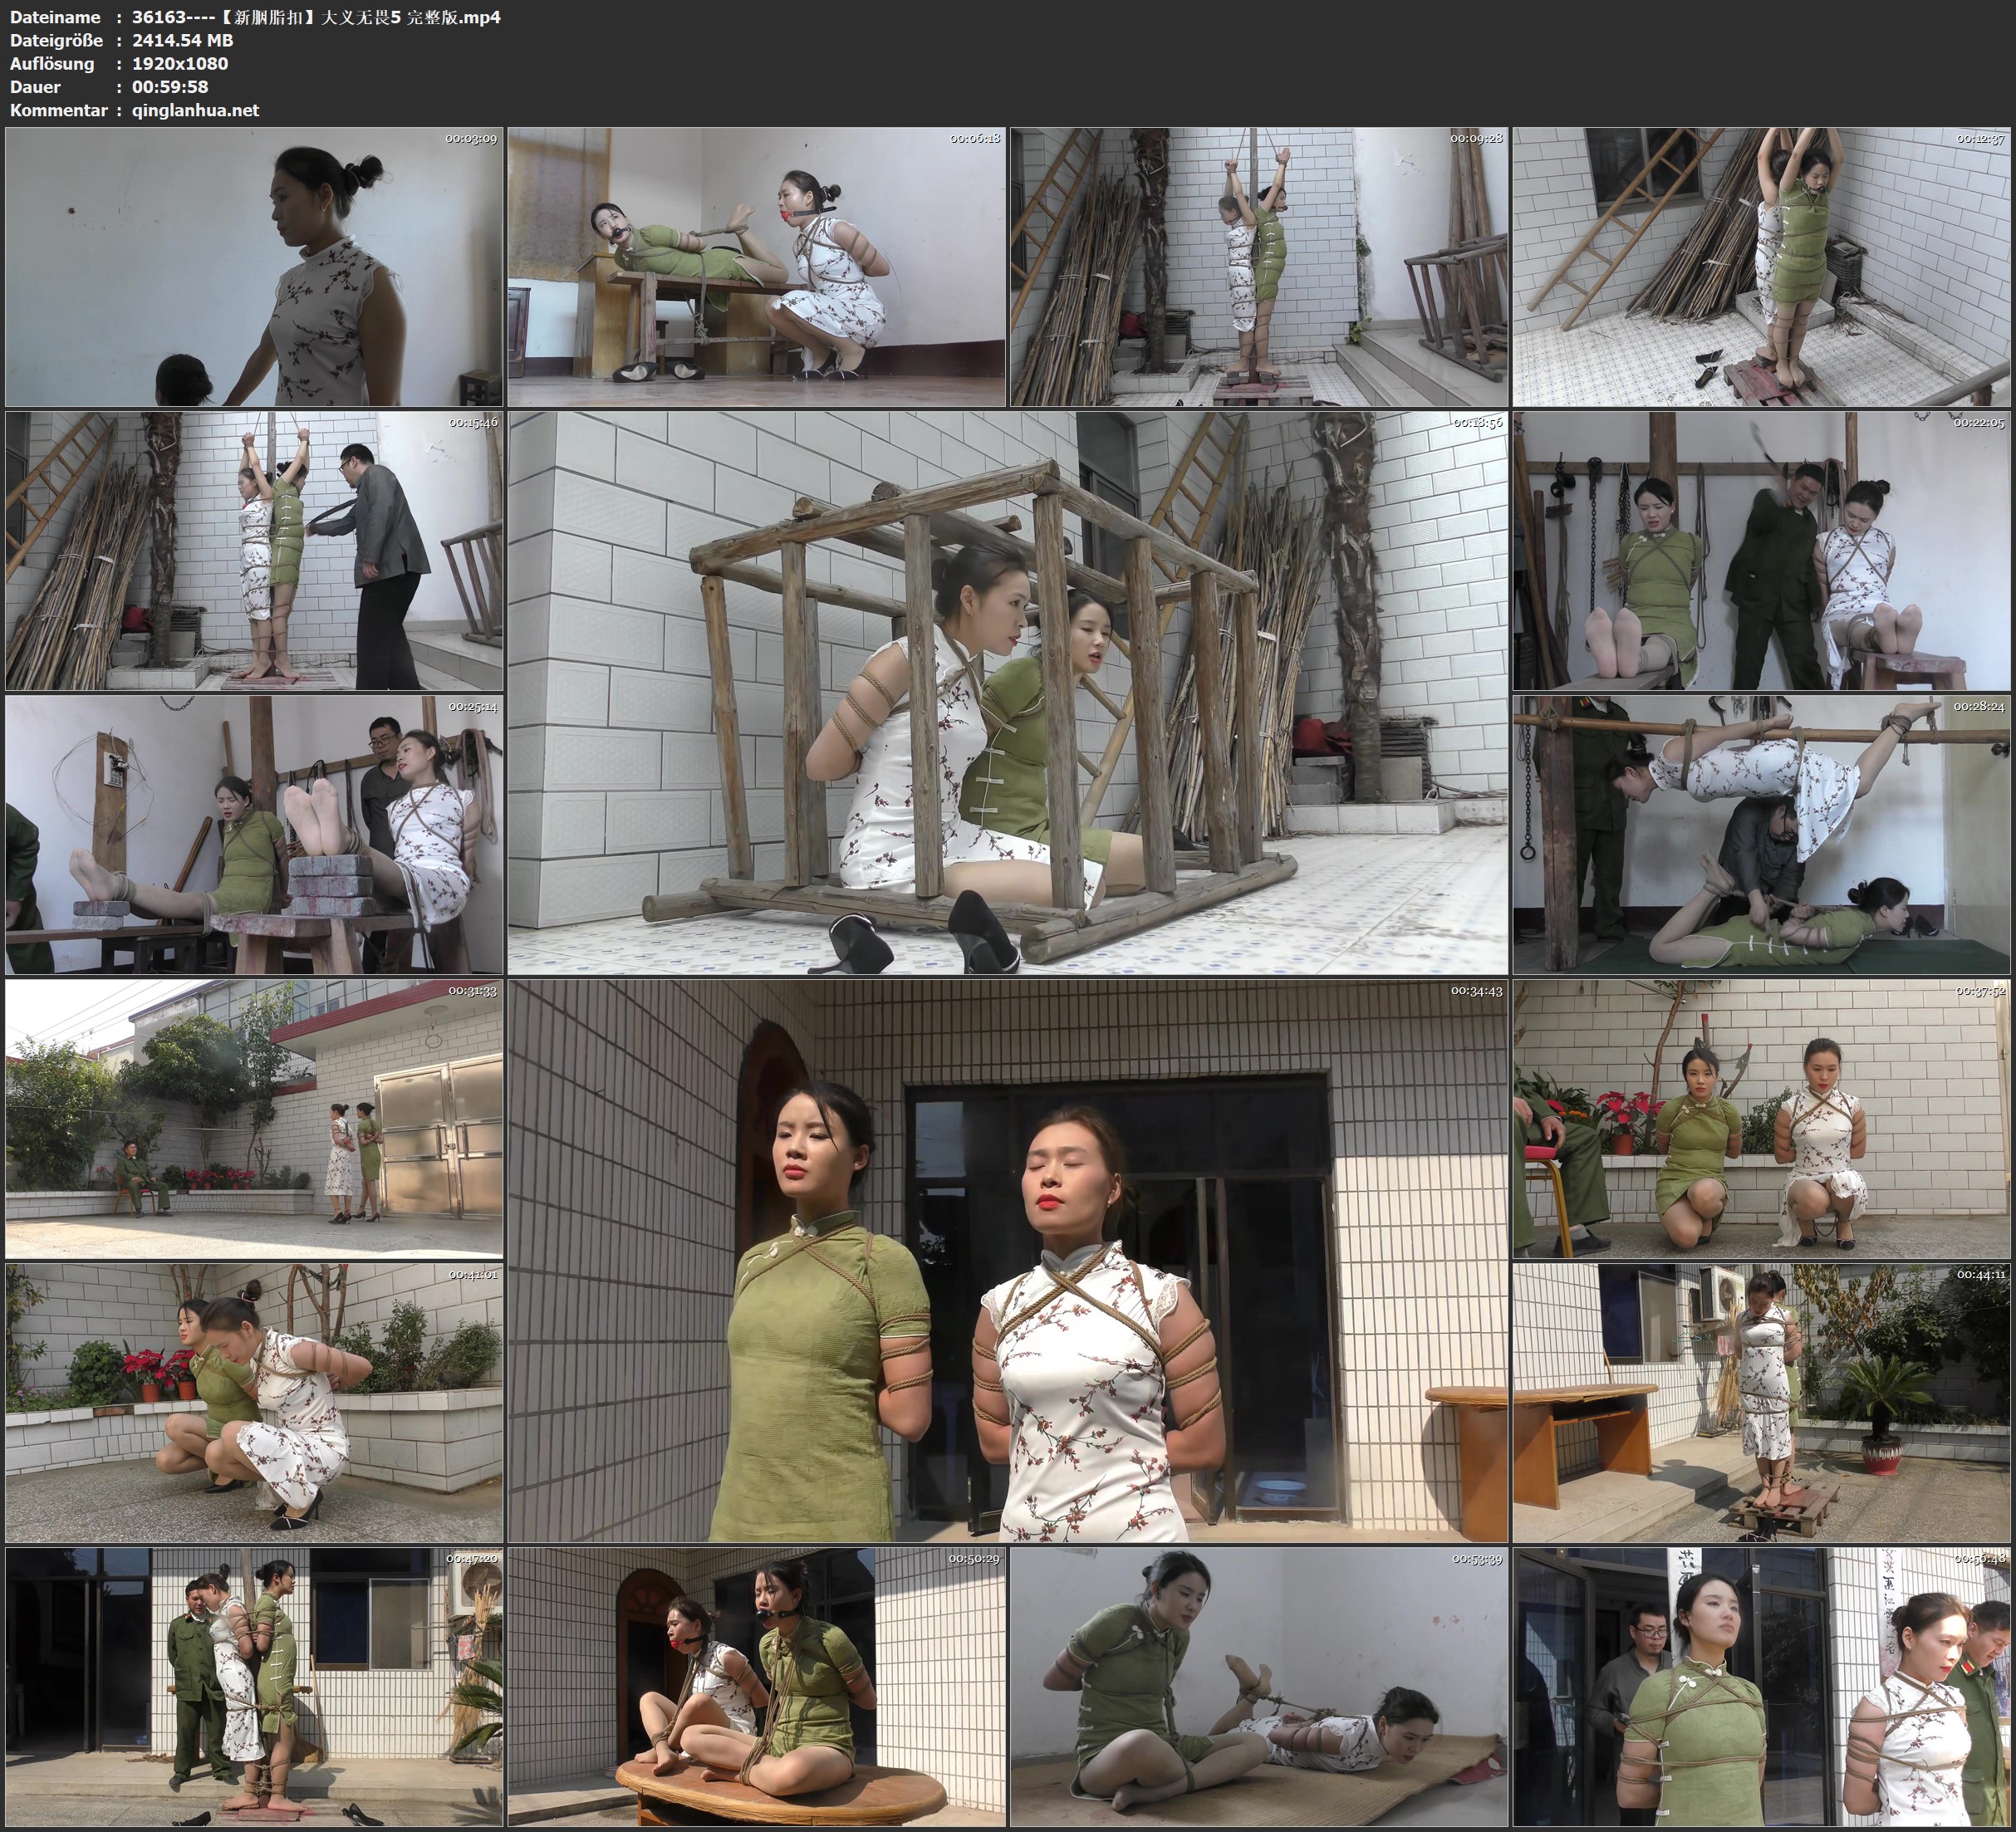Click the 00:12:37 frame thumbnail

[1760, 267]
